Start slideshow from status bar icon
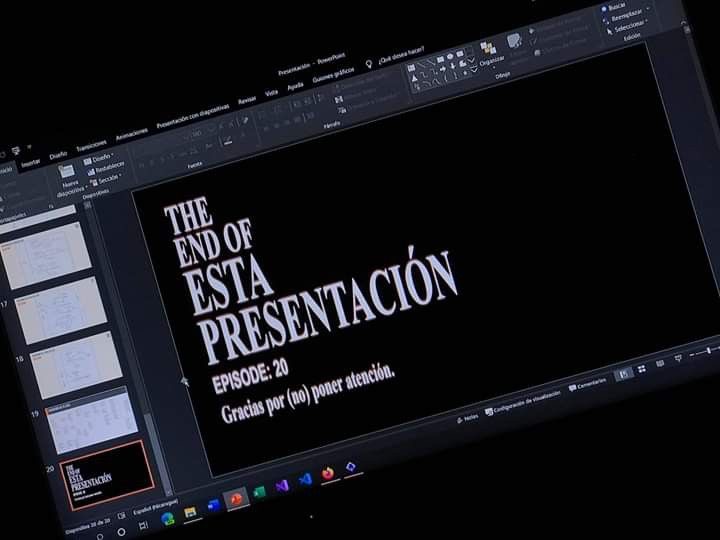Screen dimensions: 720x540 coord(678,358)
